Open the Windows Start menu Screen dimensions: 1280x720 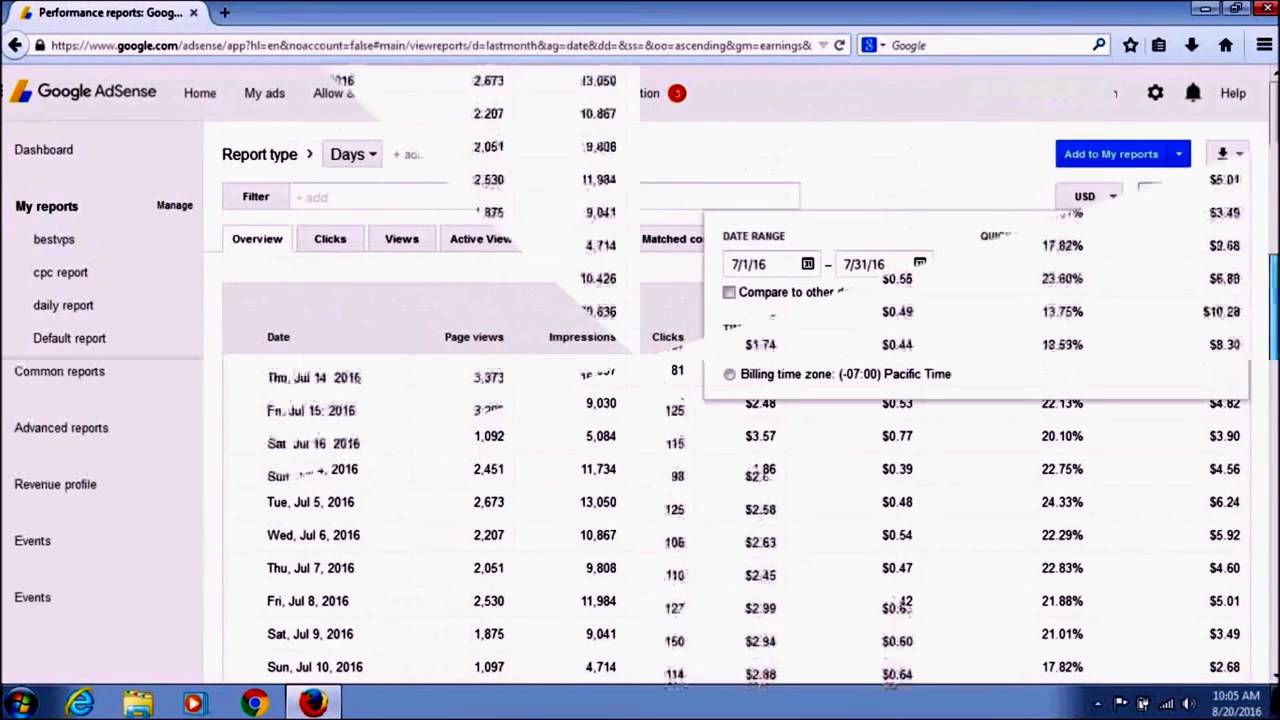pos(21,703)
